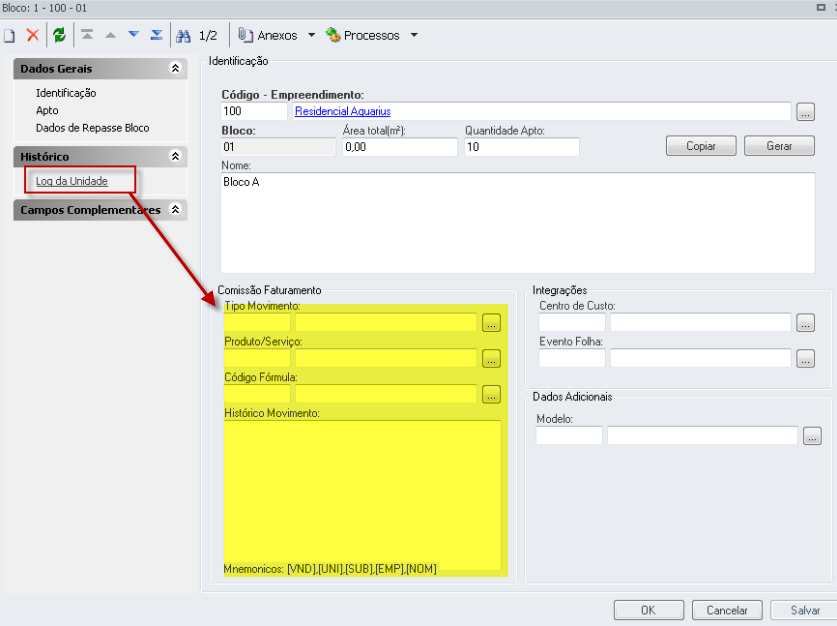Select Dados de Repasse Bloco item

92,128
